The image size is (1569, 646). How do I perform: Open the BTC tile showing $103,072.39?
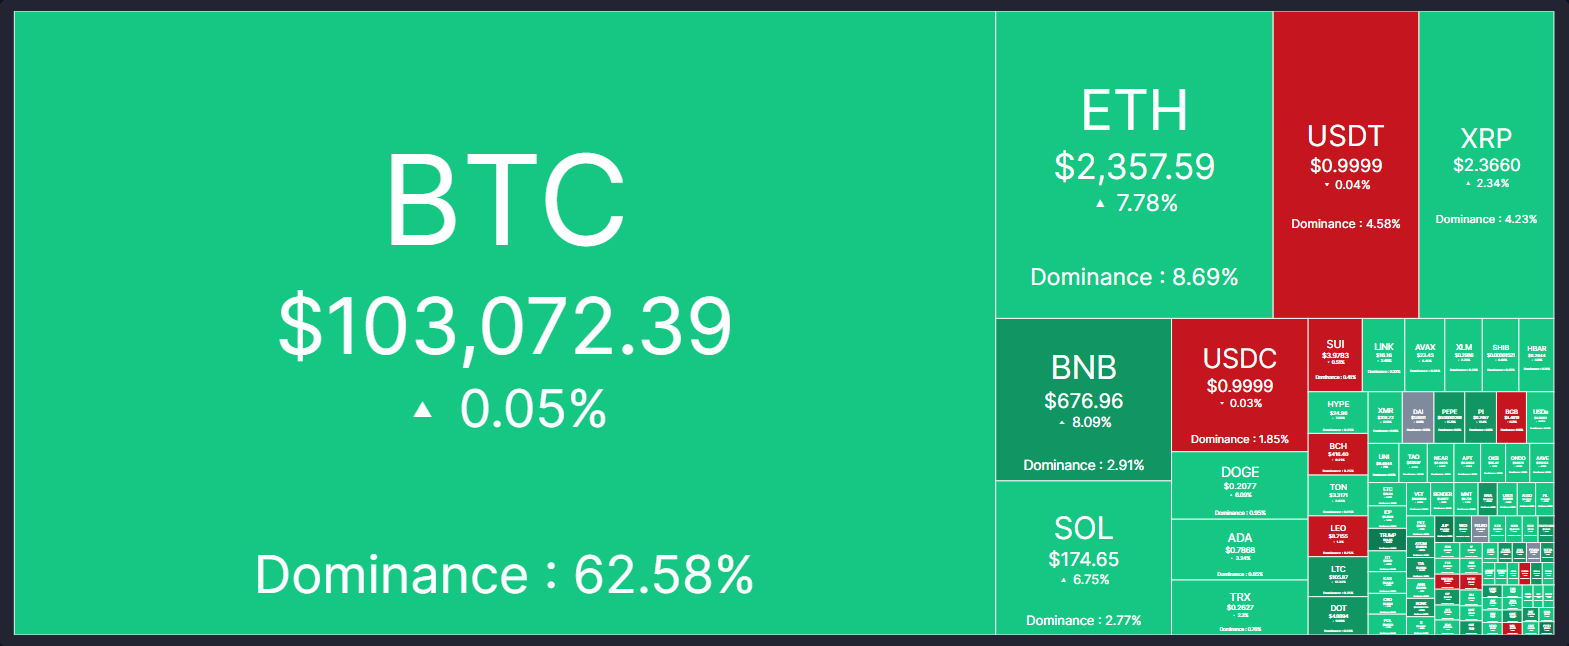click(505, 323)
